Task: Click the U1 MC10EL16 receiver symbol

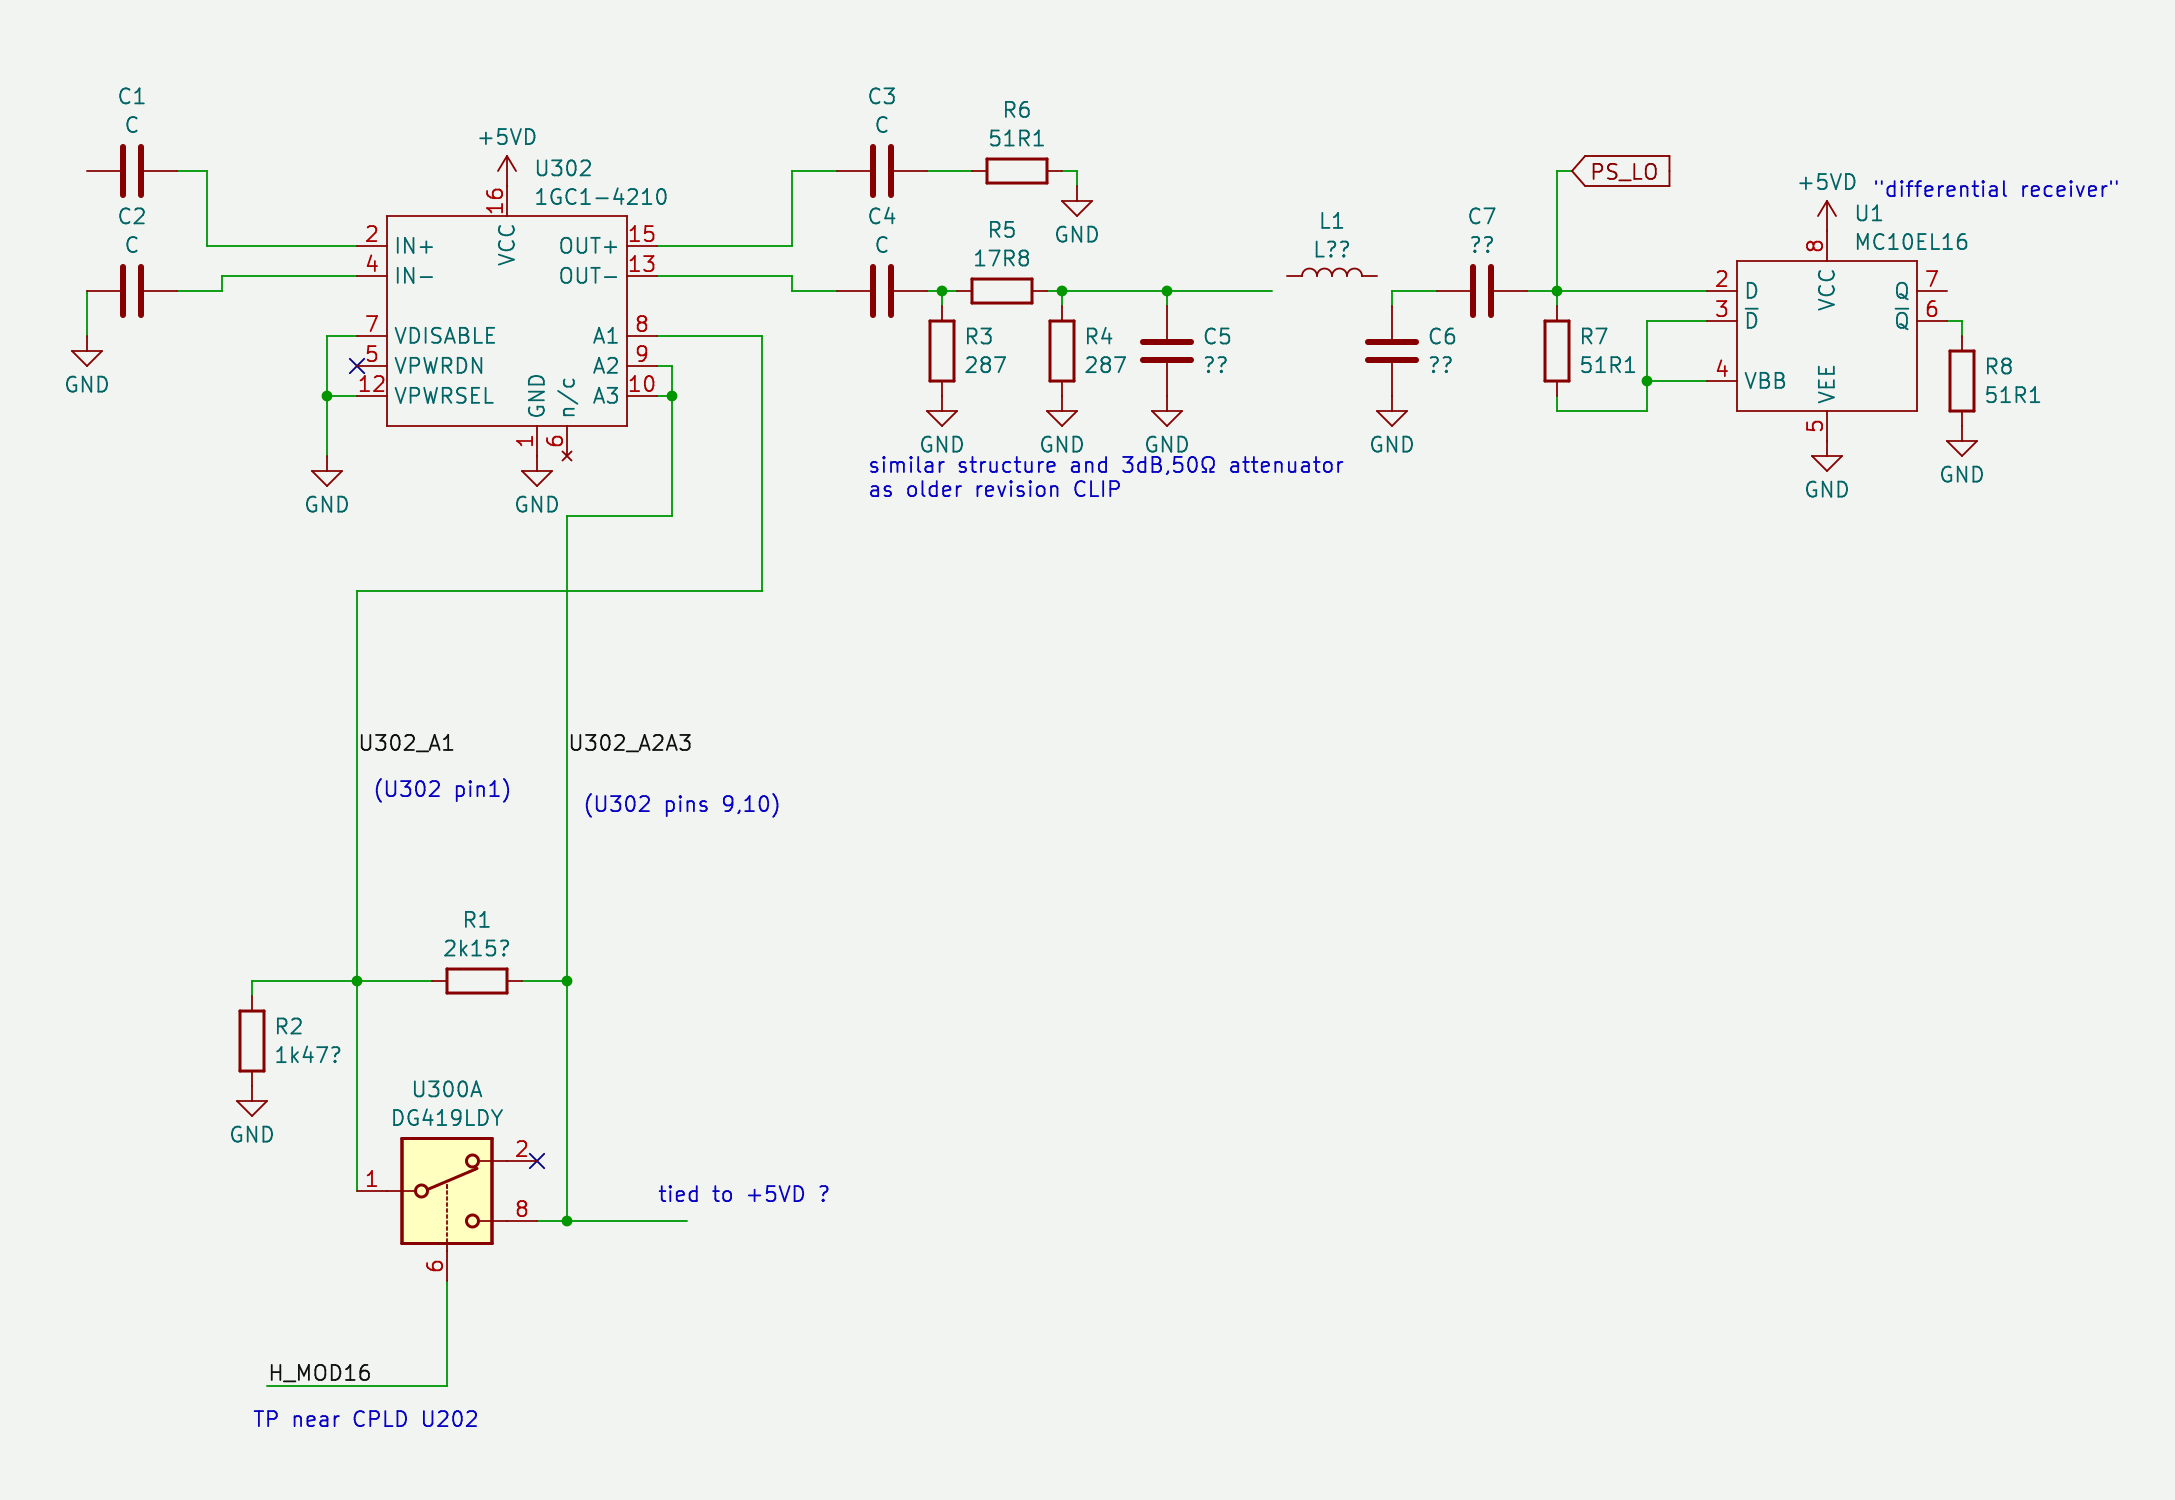Action: [x=1826, y=336]
